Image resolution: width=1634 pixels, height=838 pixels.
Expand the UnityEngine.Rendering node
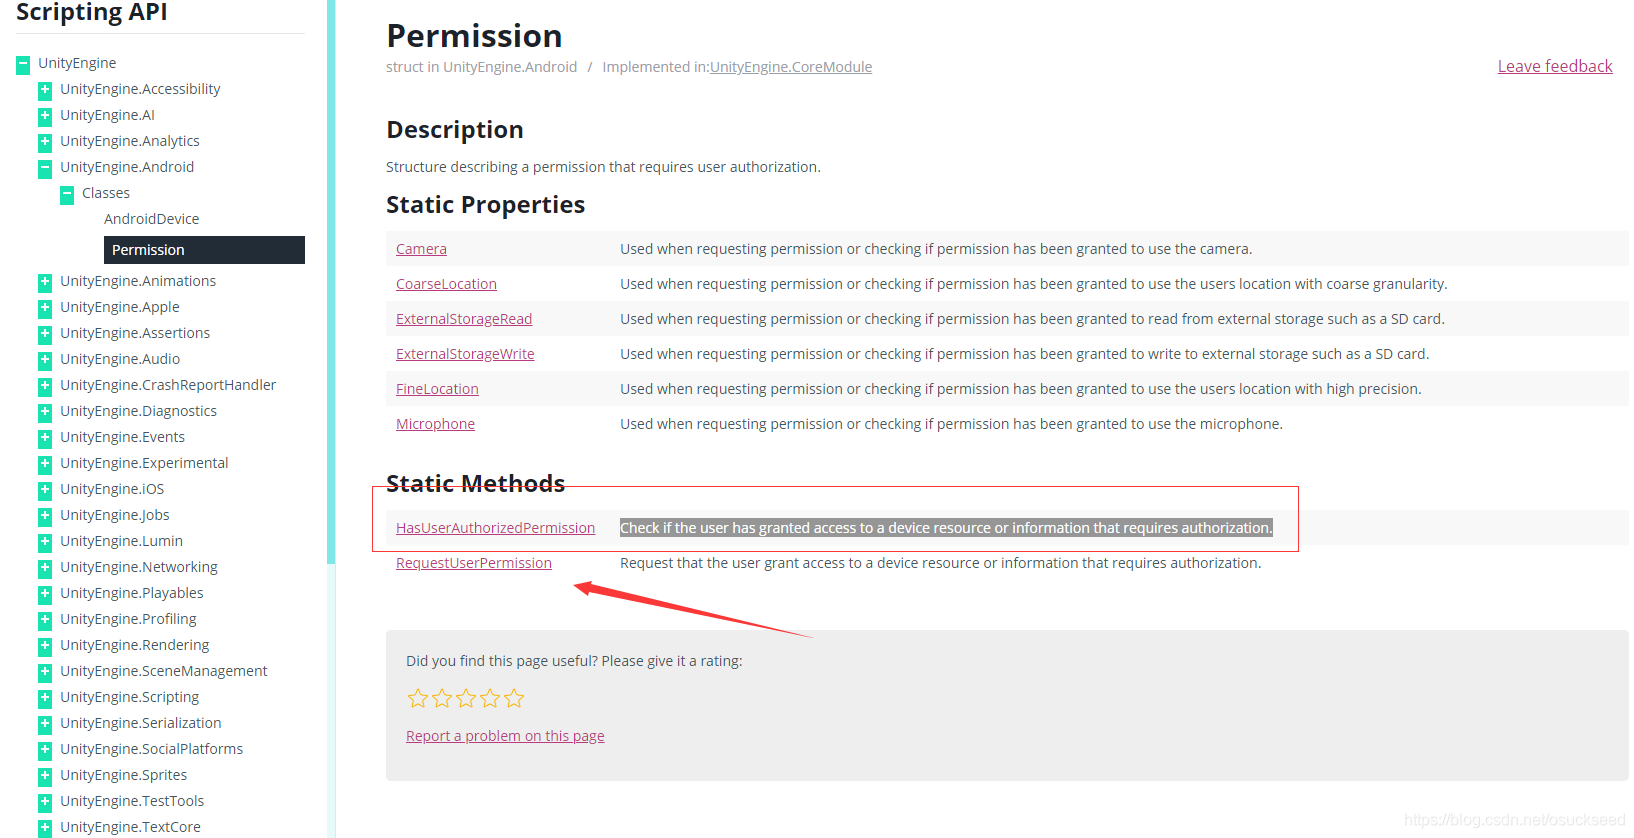[45, 646]
